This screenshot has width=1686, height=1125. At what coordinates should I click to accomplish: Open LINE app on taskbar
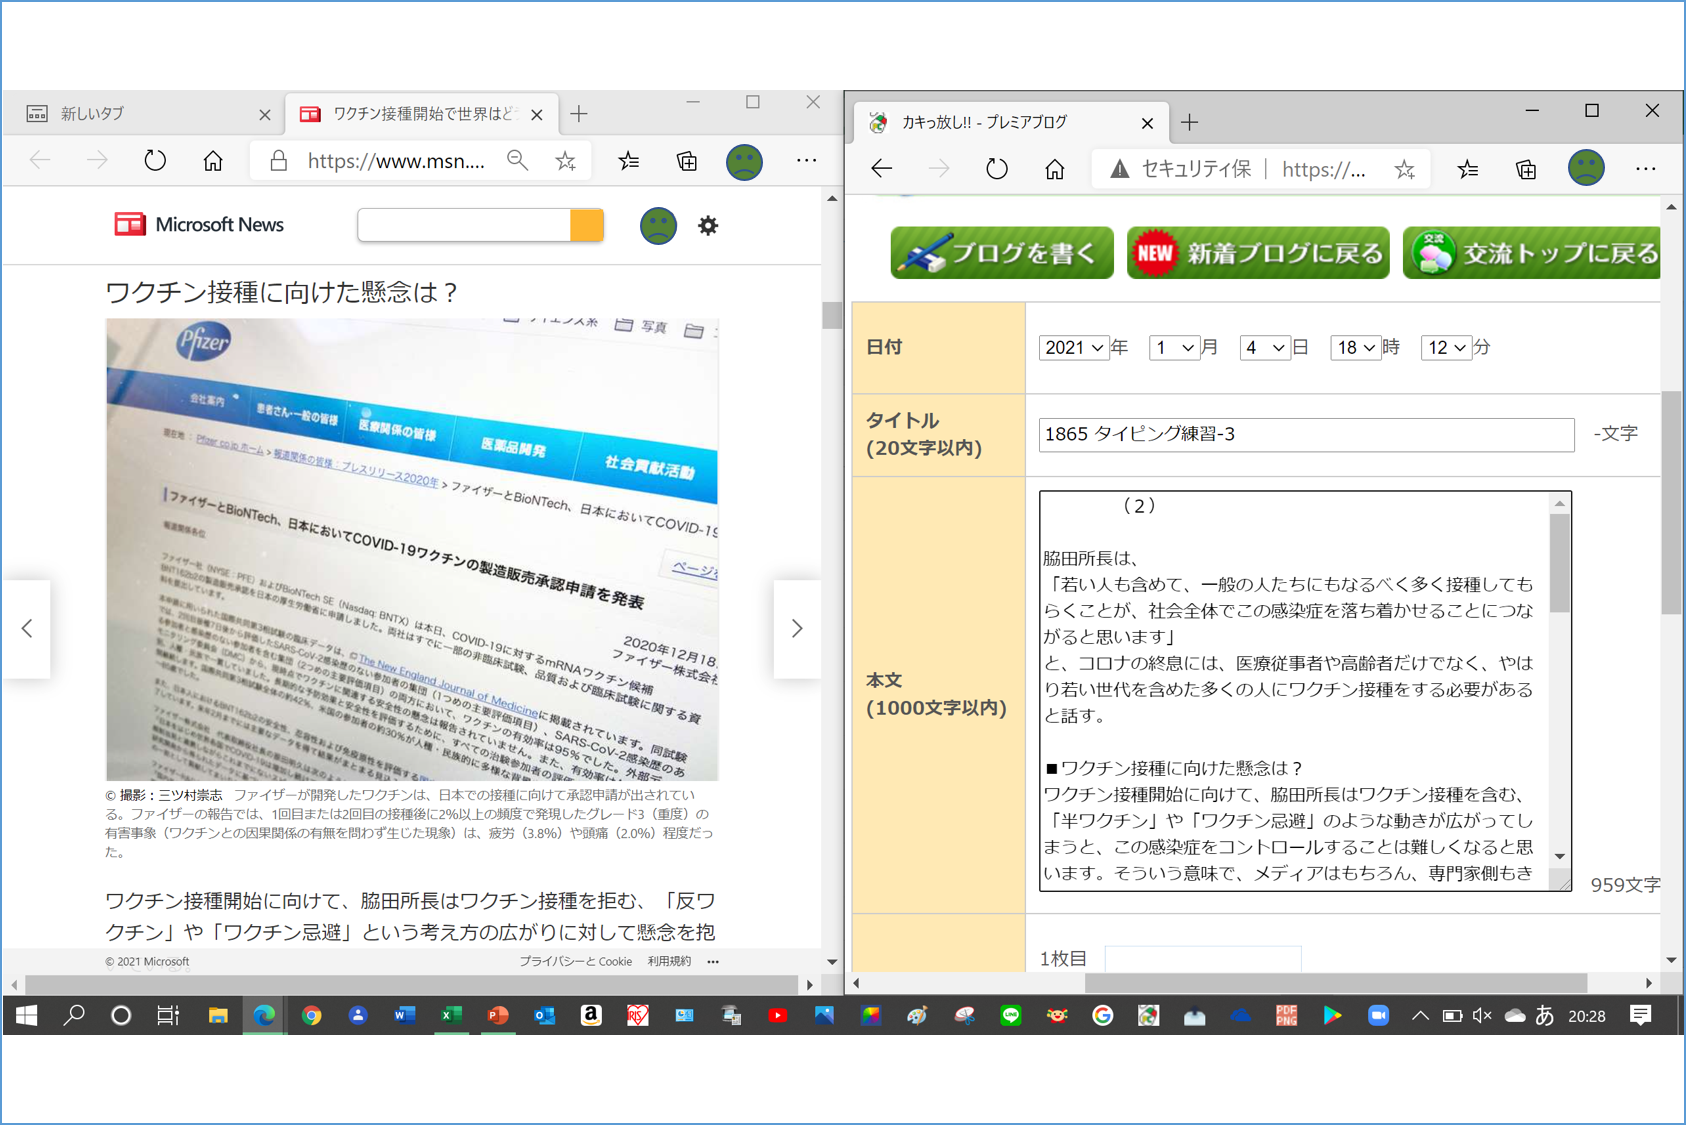(x=1011, y=1016)
